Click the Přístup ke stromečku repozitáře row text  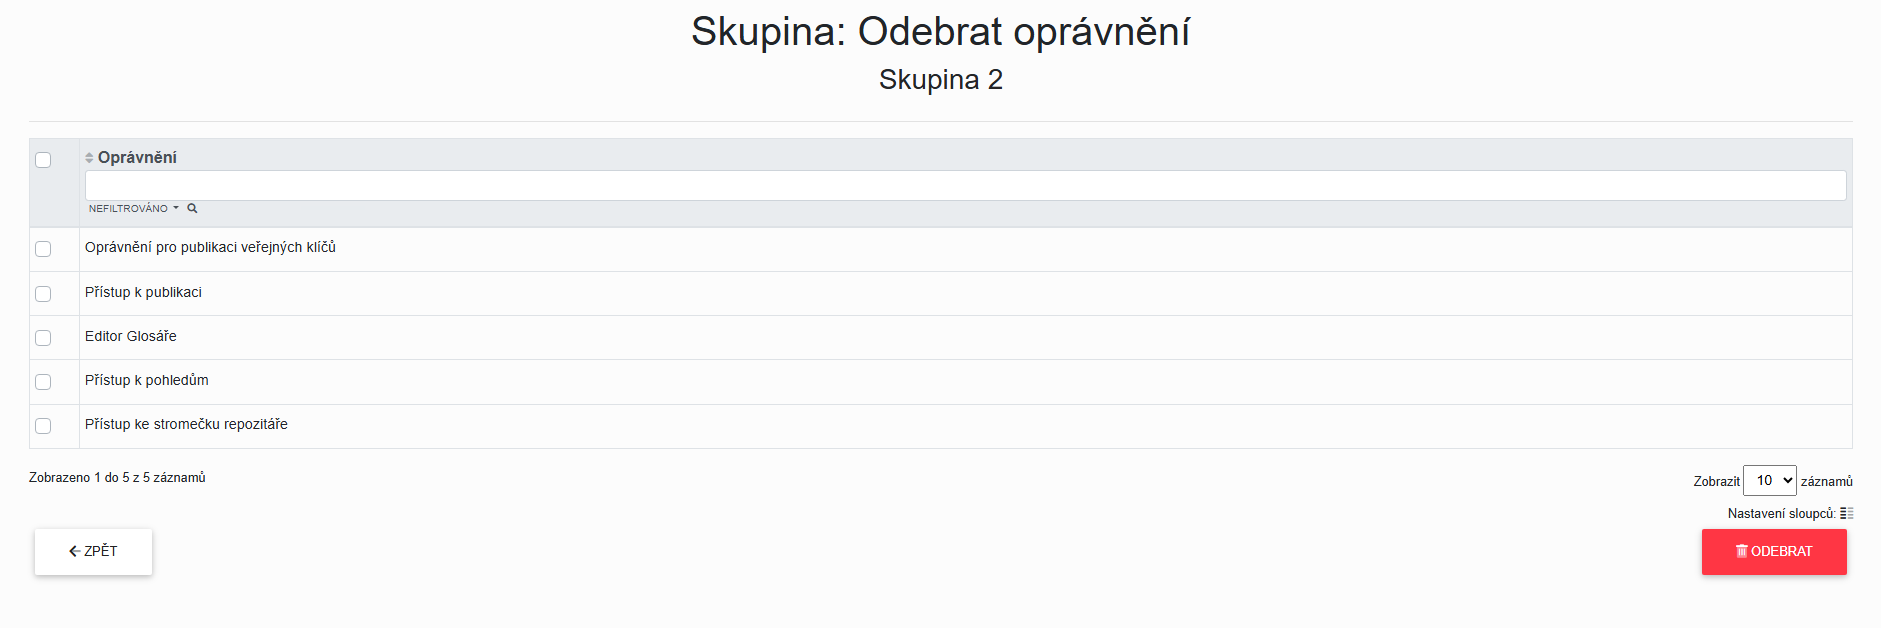point(186,425)
